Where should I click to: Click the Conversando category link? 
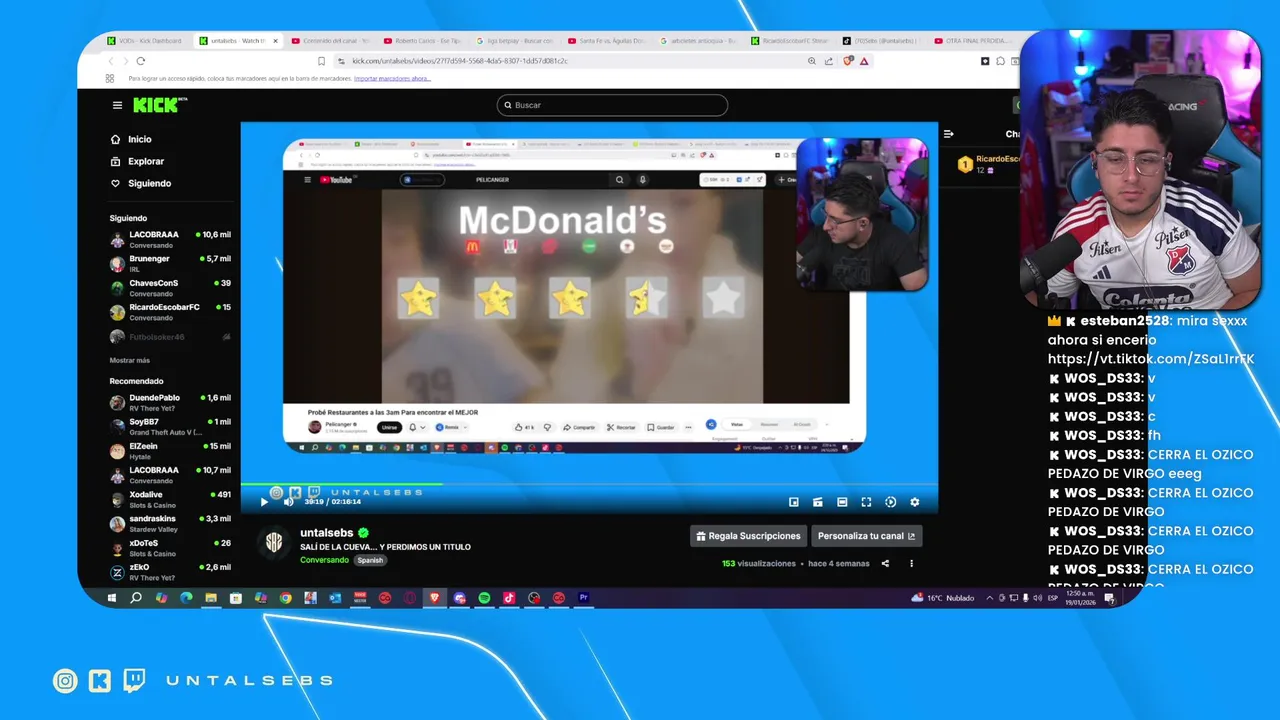click(324, 560)
